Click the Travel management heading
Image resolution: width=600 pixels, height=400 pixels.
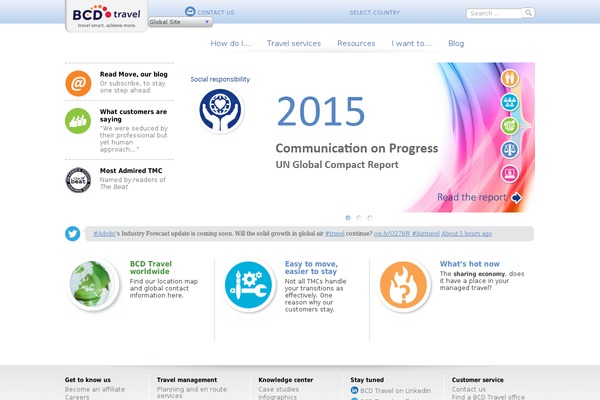(x=187, y=380)
